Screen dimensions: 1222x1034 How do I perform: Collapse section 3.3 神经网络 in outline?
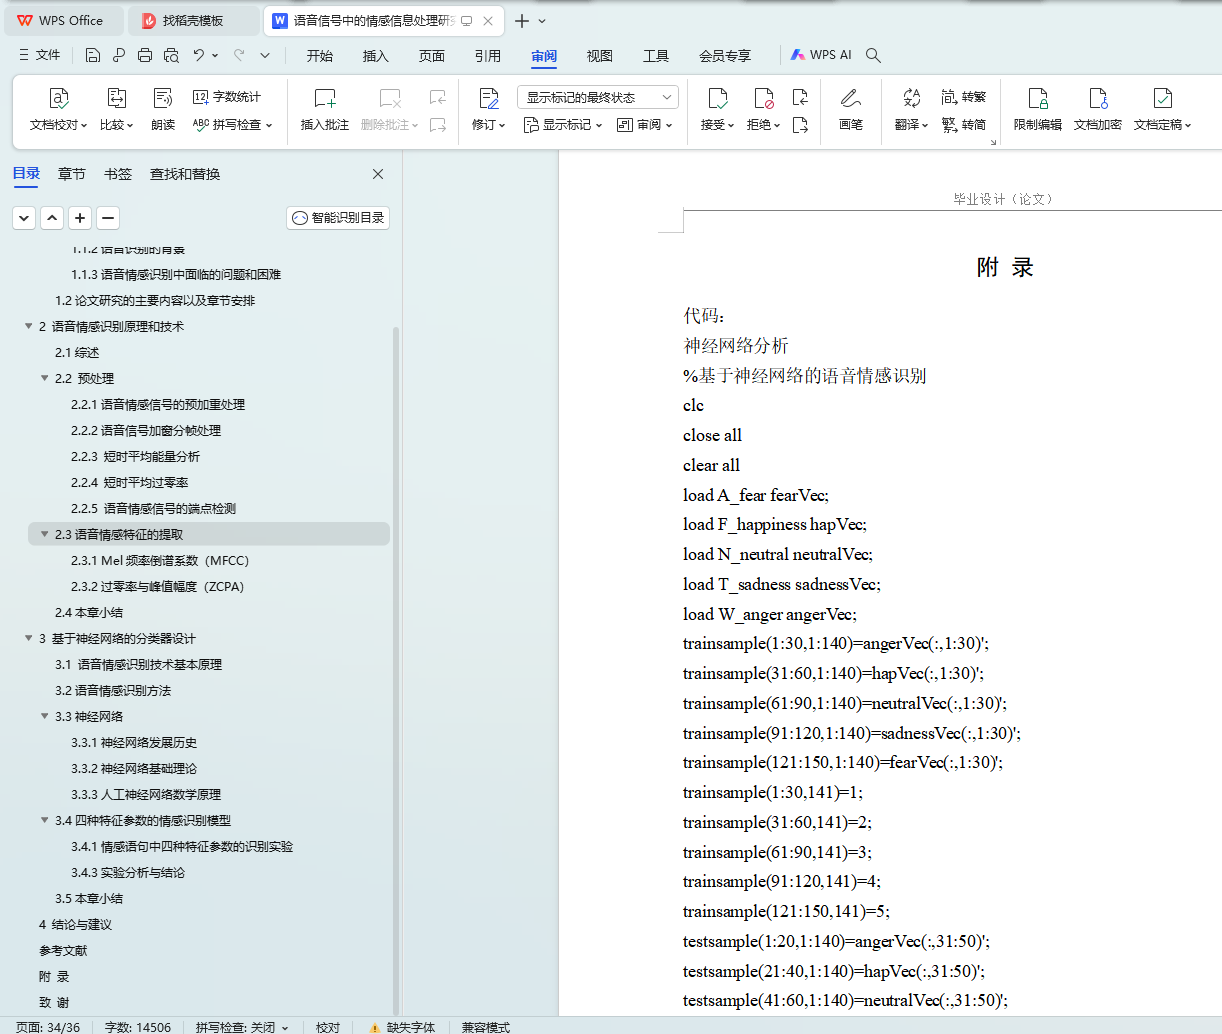point(44,716)
